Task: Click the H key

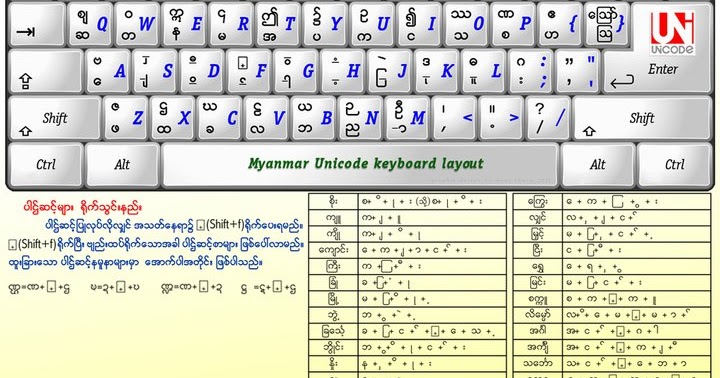Action: point(343,72)
